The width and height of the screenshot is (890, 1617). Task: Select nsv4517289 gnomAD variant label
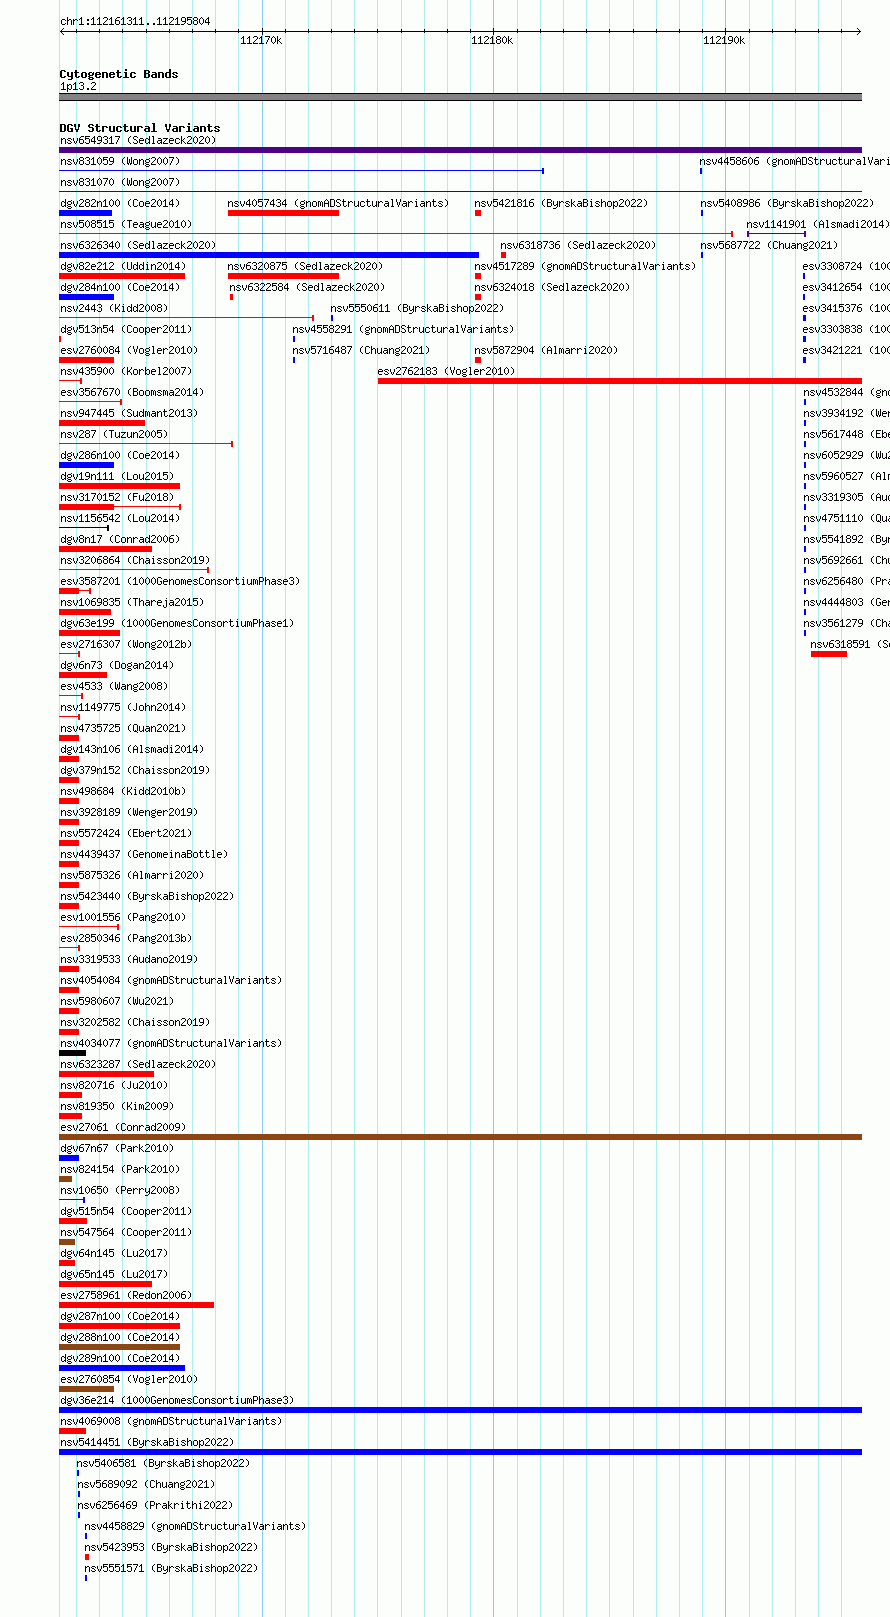pos(585,266)
